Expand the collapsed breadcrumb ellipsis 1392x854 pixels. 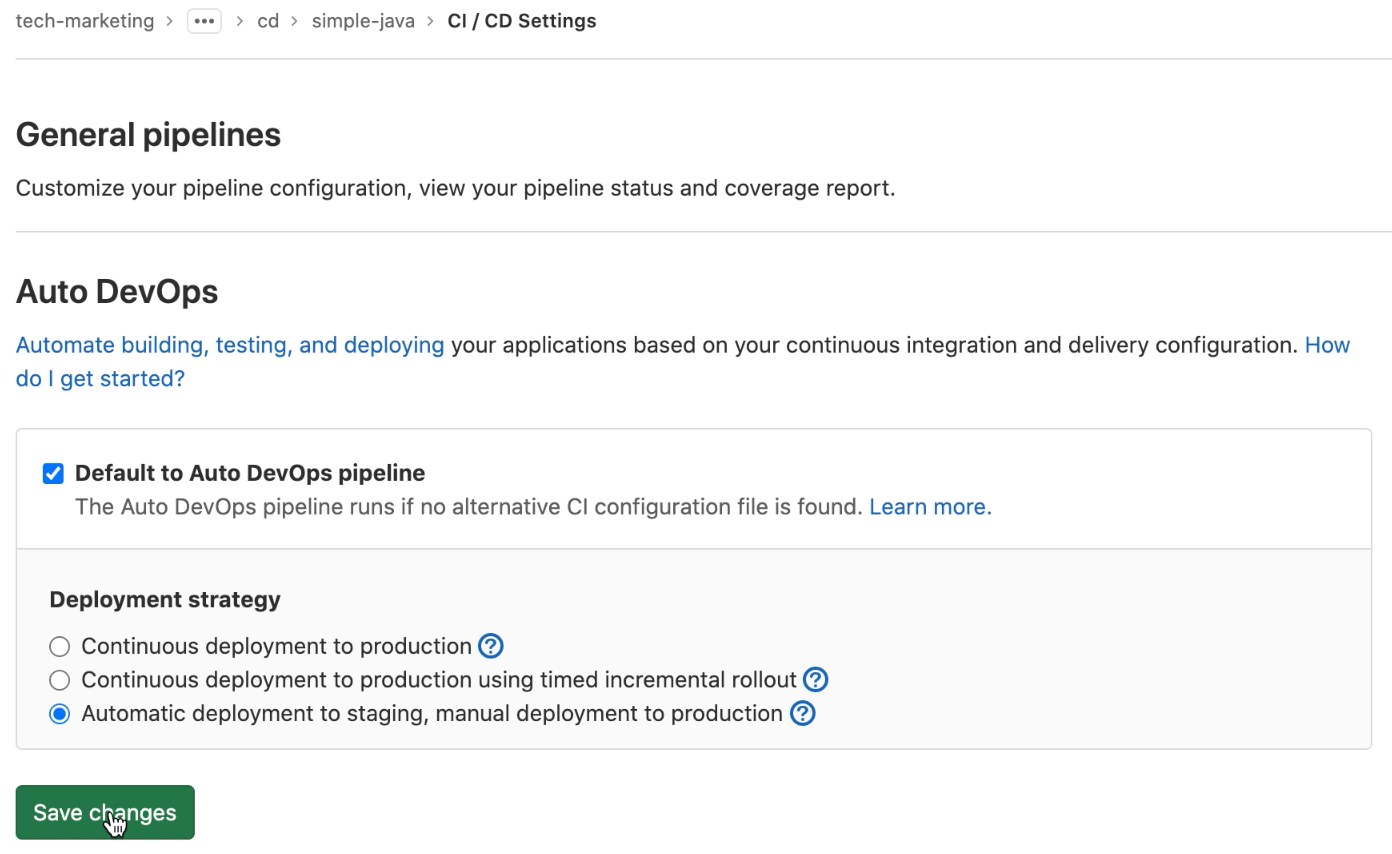(x=204, y=21)
